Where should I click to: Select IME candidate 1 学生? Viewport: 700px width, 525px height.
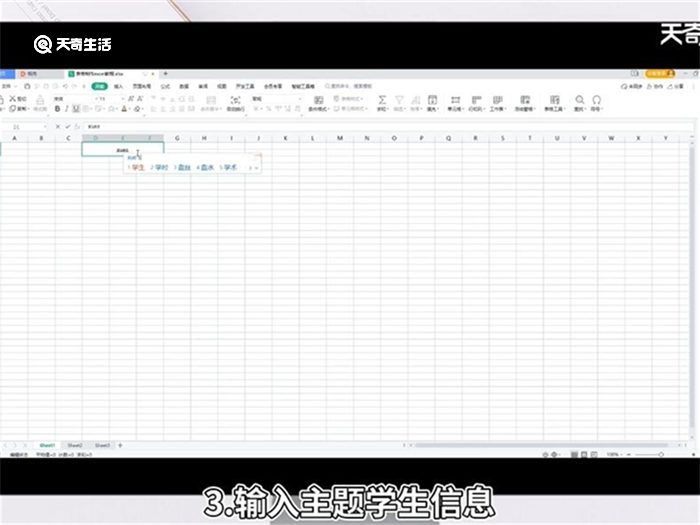pos(136,167)
